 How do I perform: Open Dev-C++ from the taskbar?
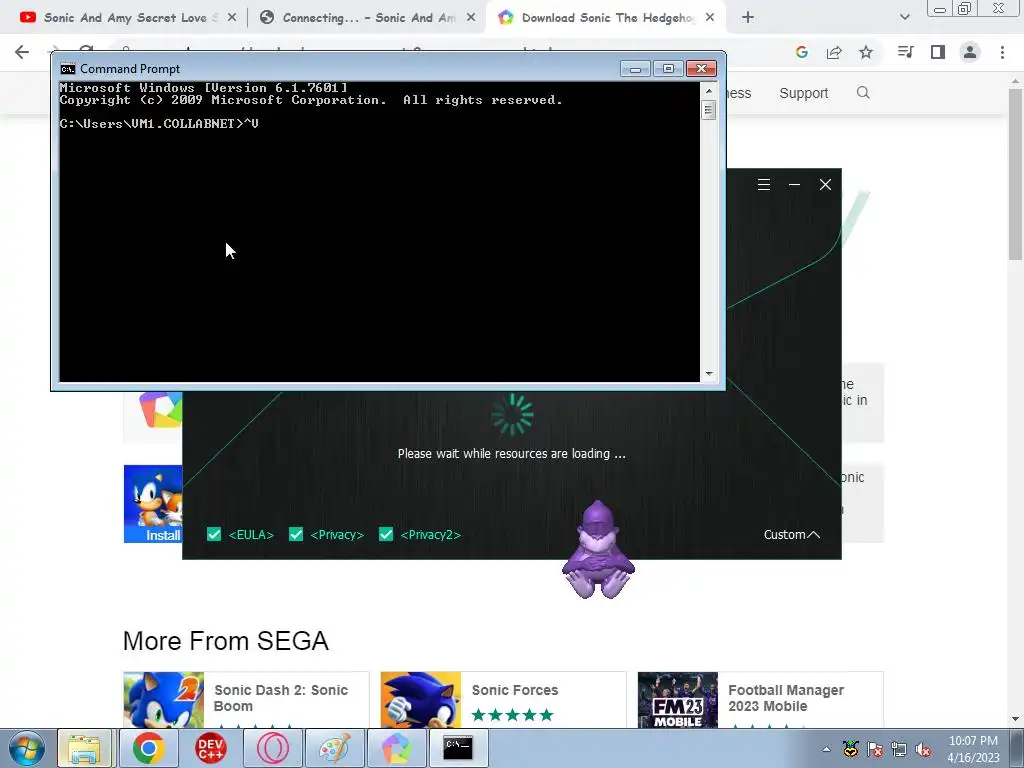(x=210, y=748)
